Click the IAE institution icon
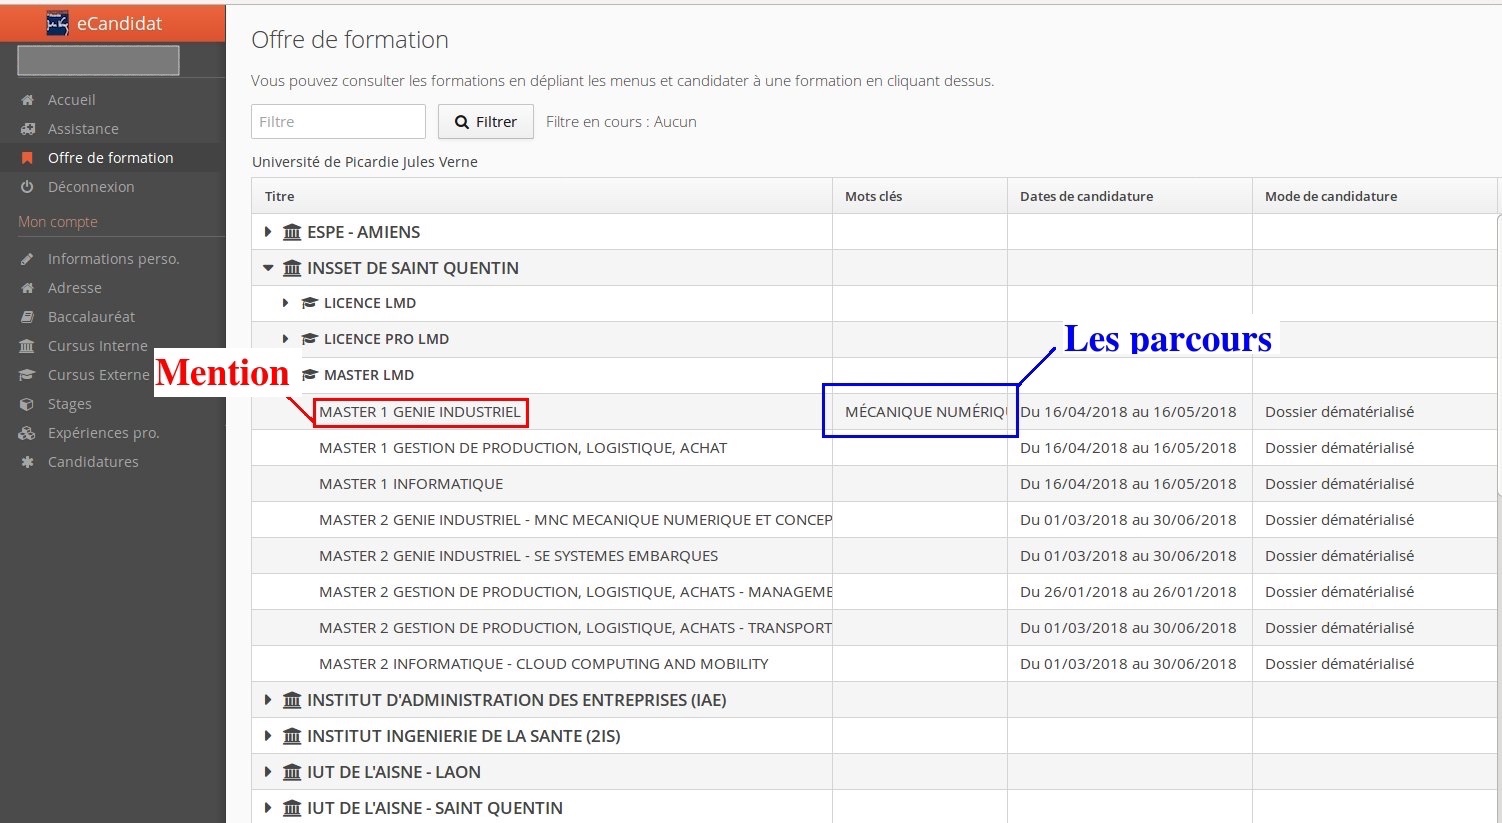This screenshot has width=1502, height=823. (x=292, y=700)
